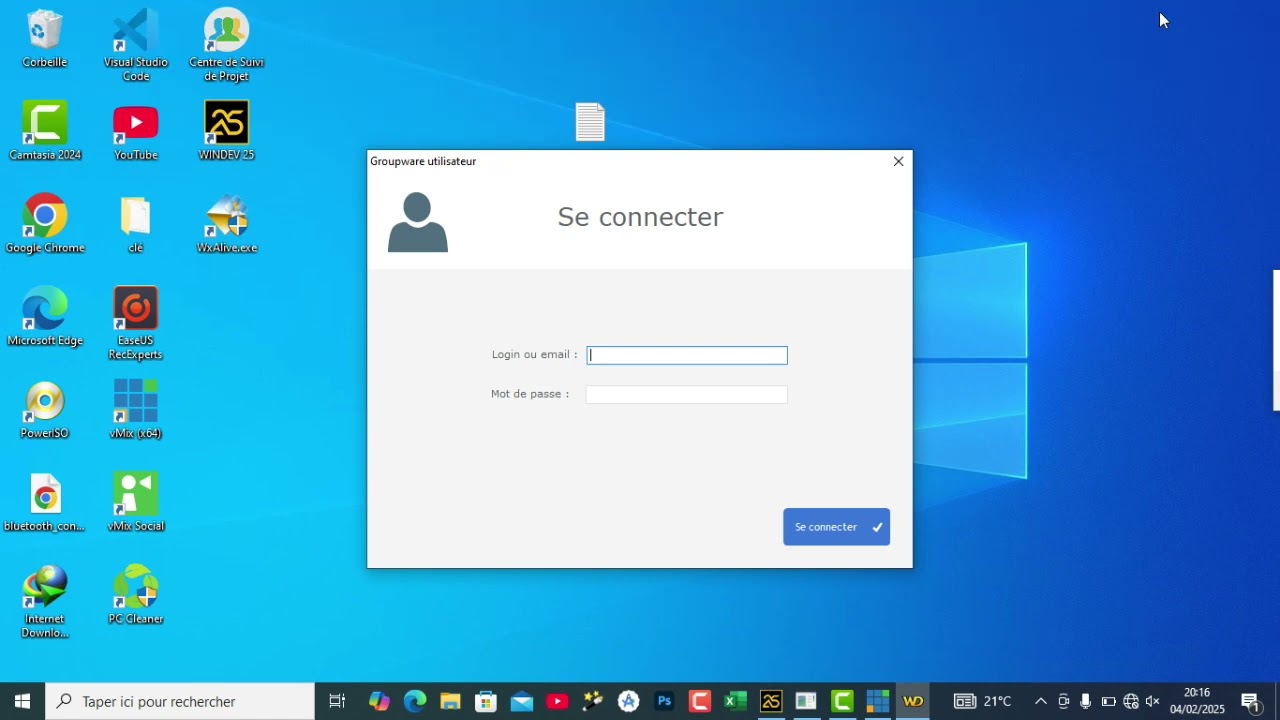Open the battery status tray icon
The width and height of the screenshot is (1280, 720).
click(1109, 701)
